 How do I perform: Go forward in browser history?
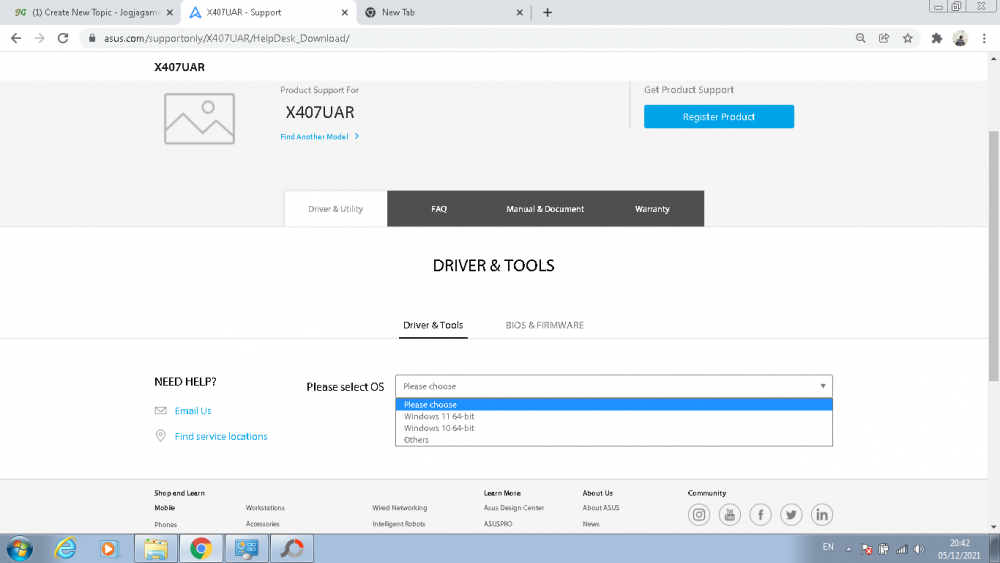(40, 38)
